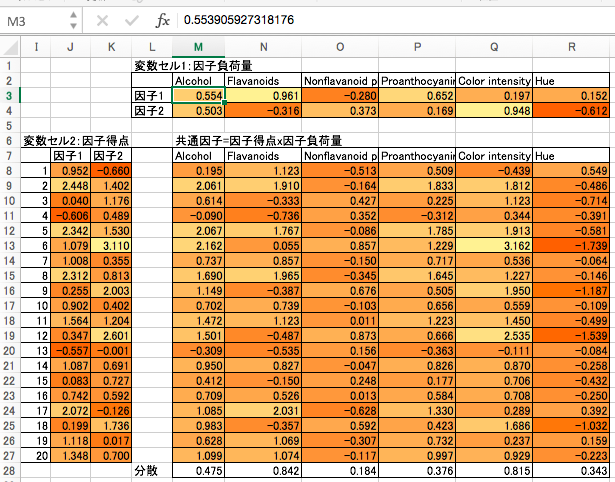Screen dimensions: 615x482
Task: Click the Name Box showing M3
Action: (x=16, y=21)
